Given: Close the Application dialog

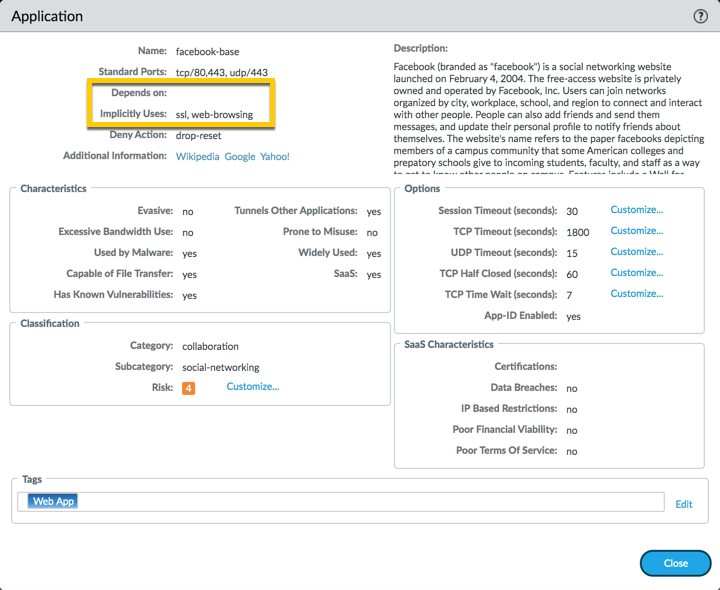Looking at the screenshot, I should [675, 563].
